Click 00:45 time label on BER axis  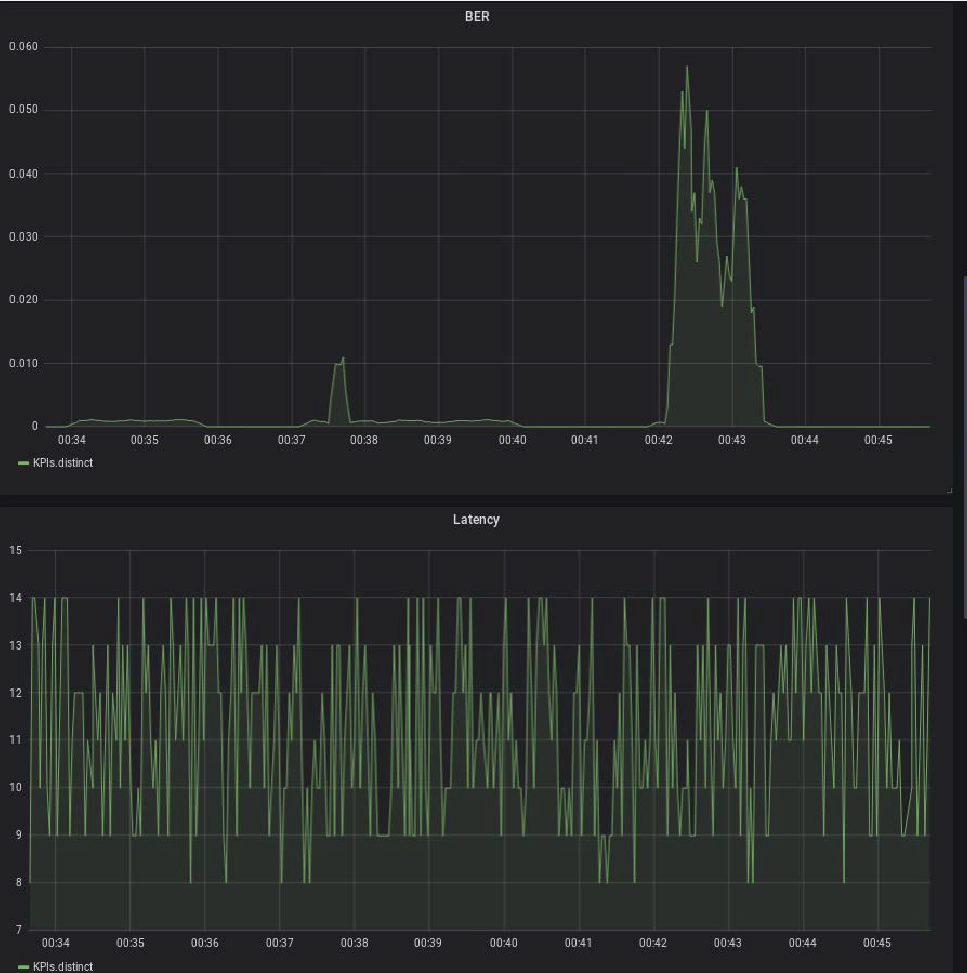click(x=878, y=440)
